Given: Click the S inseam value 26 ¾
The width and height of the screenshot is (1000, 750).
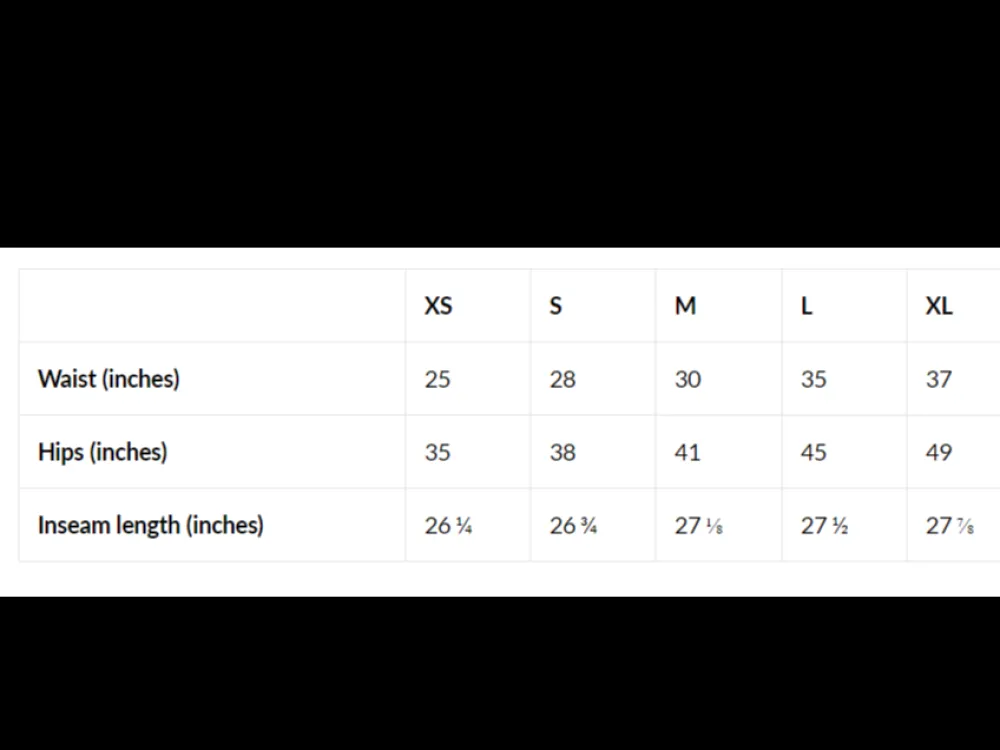Looking at the screenshot, I should coord(573,526).
